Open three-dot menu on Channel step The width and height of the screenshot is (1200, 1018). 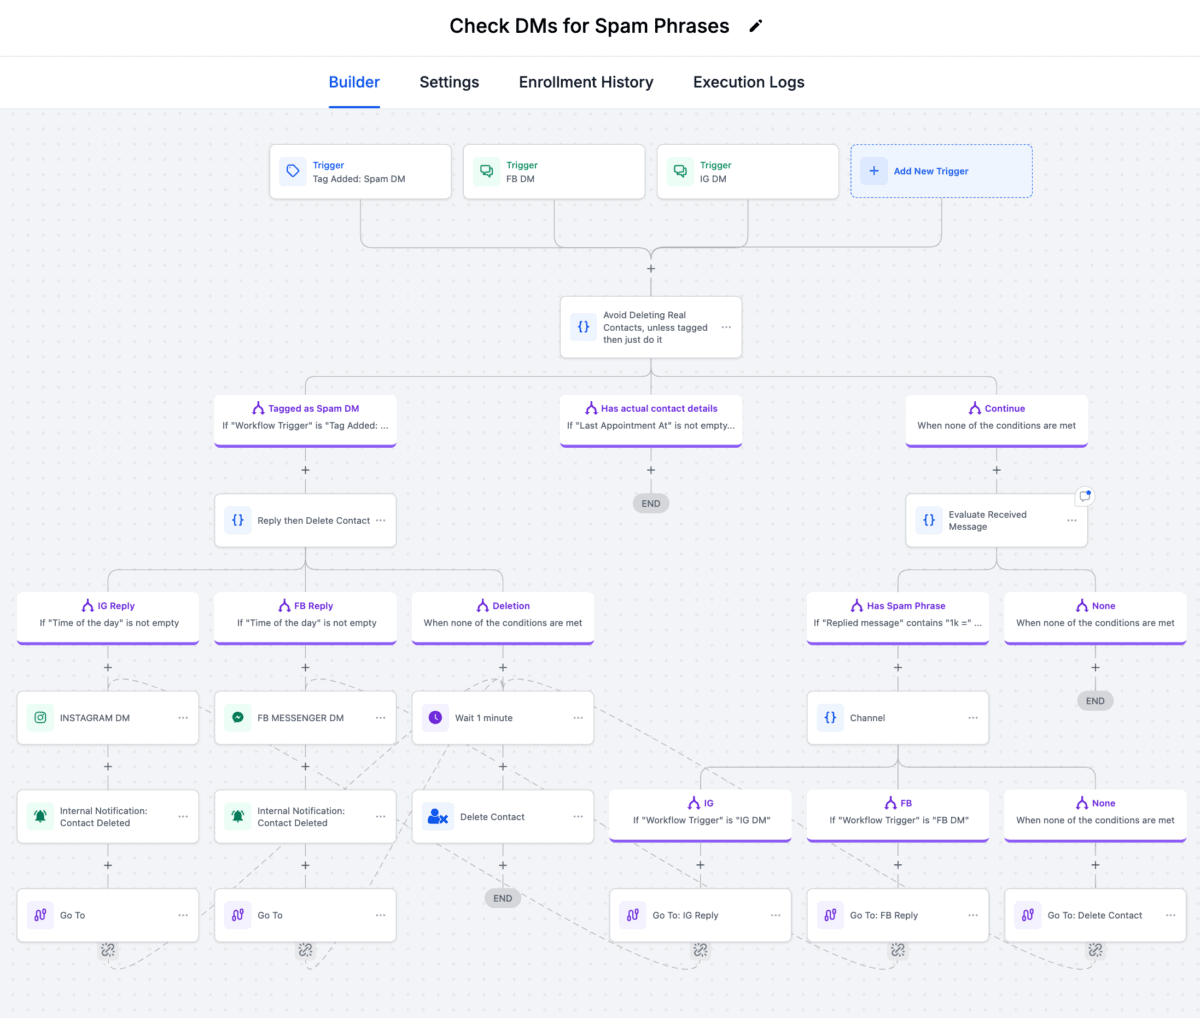coord(973,718)
